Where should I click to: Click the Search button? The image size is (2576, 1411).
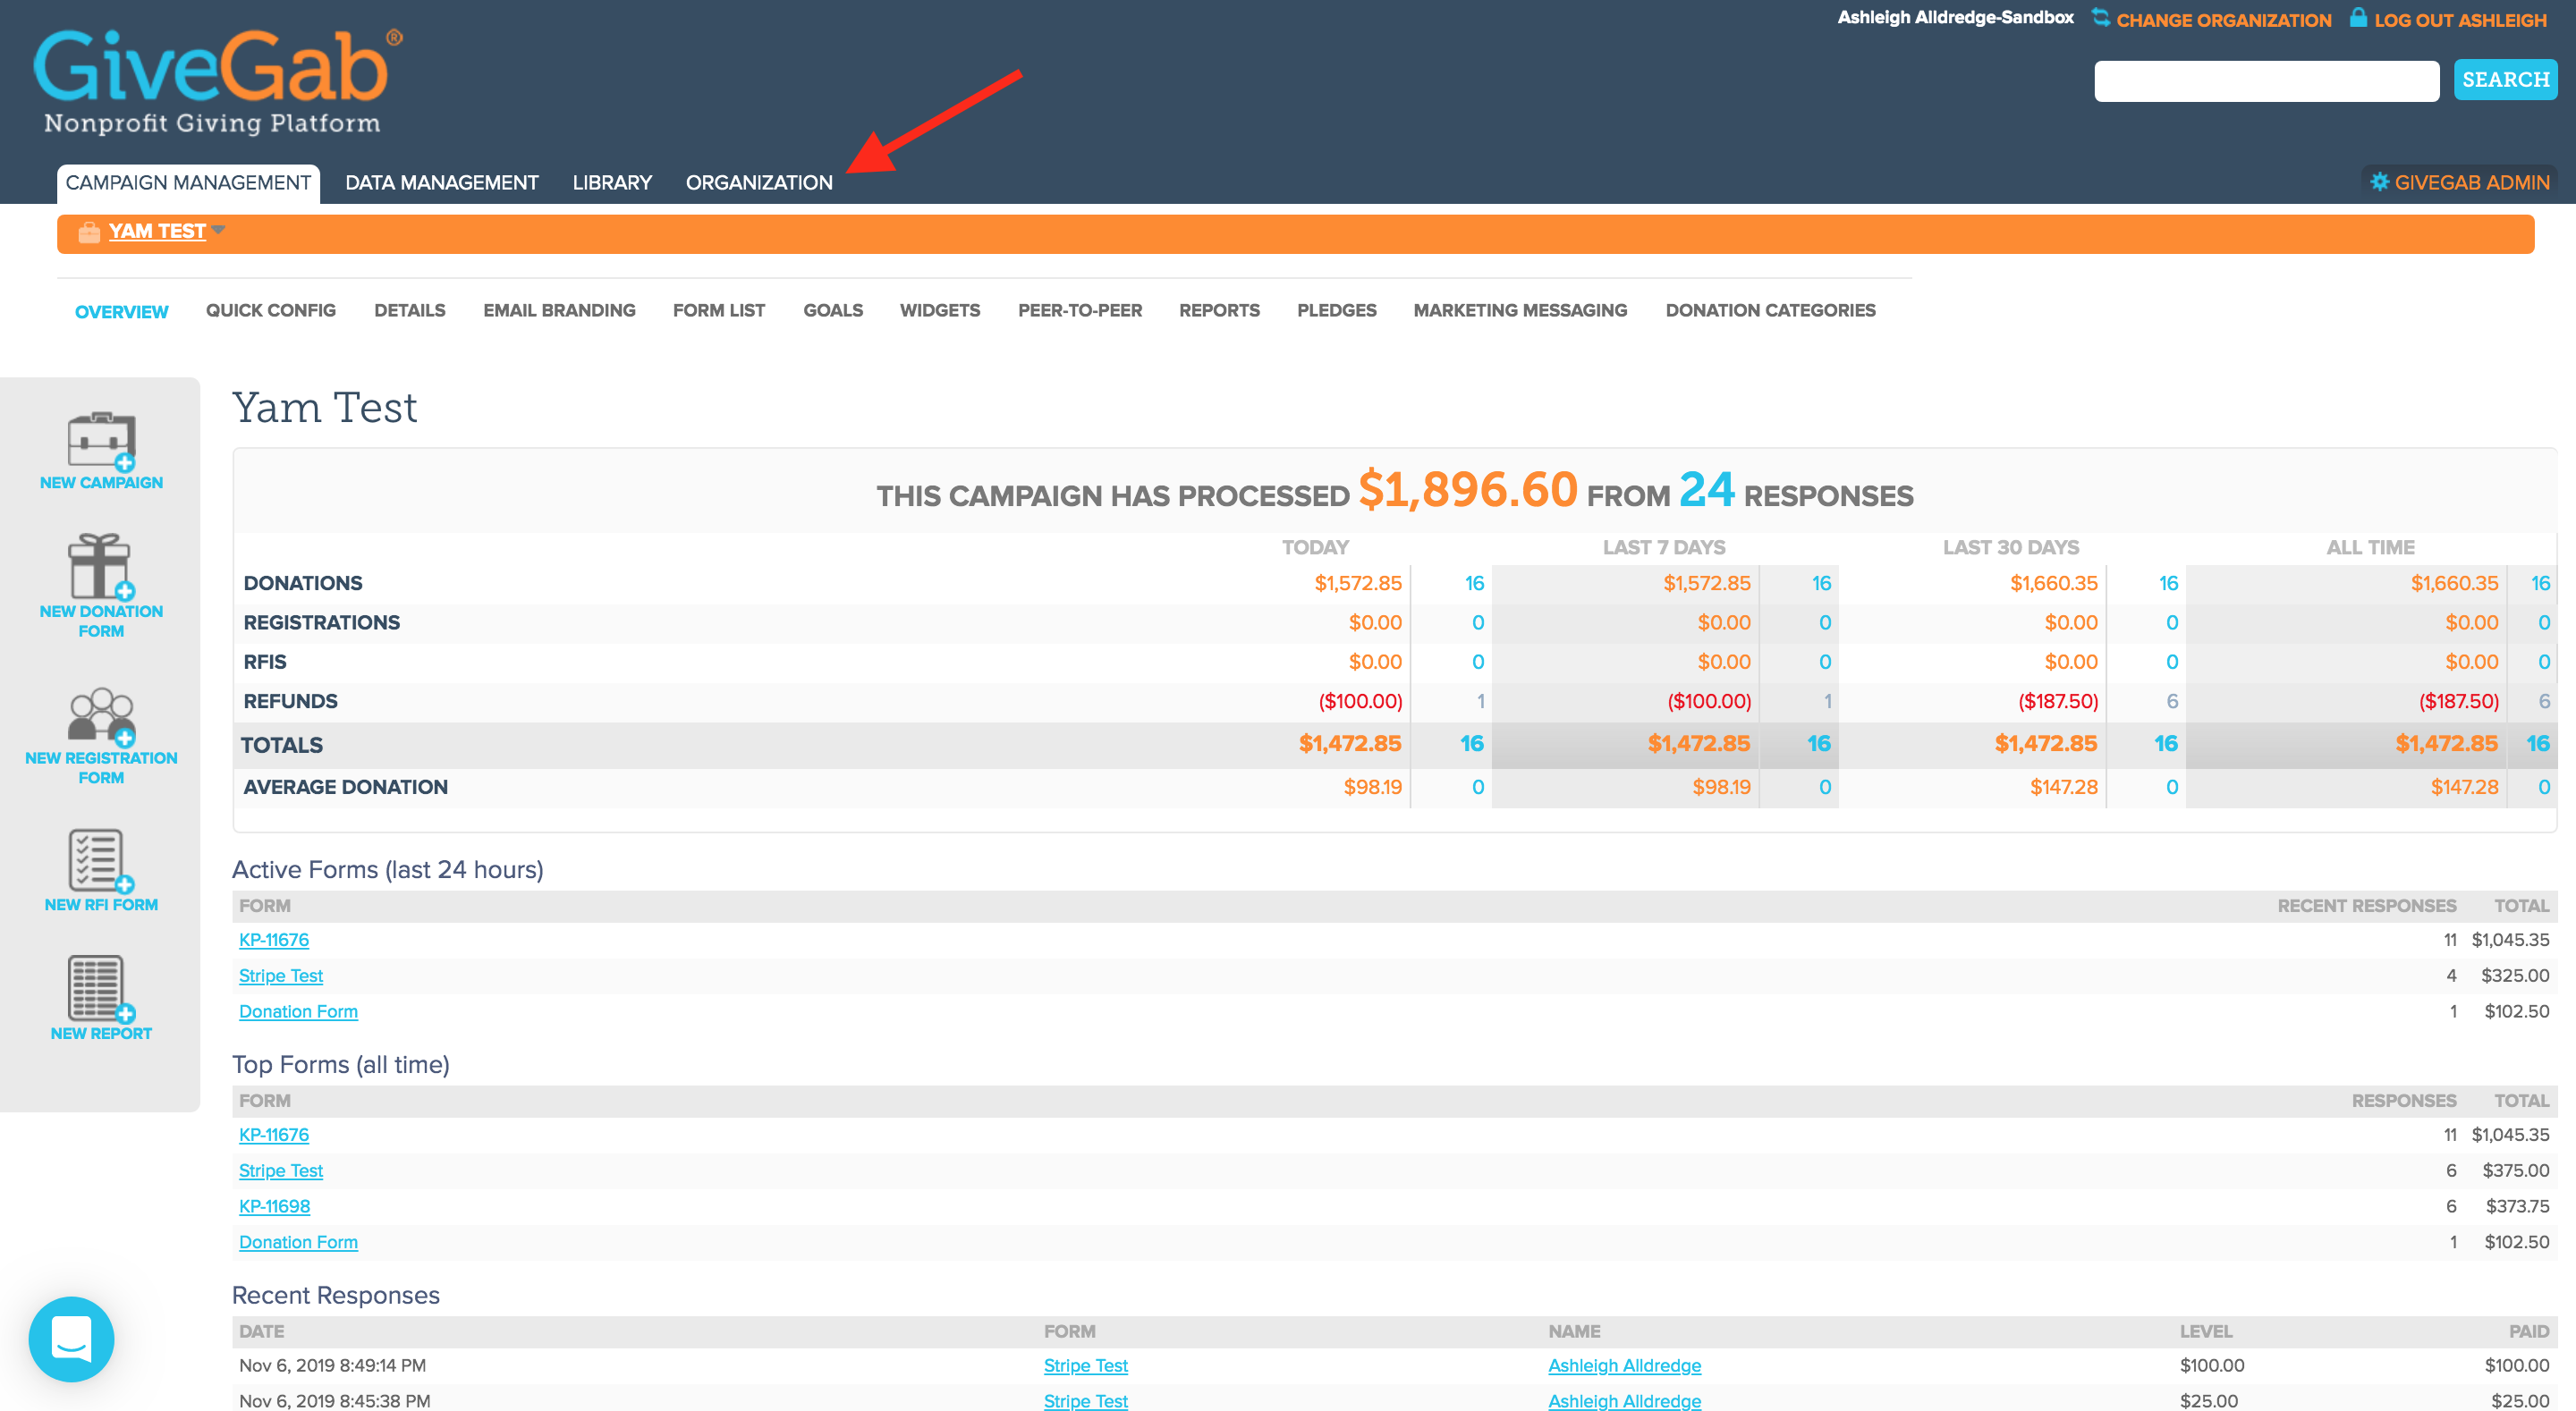pyautogui.click(x=2505, y=80)
